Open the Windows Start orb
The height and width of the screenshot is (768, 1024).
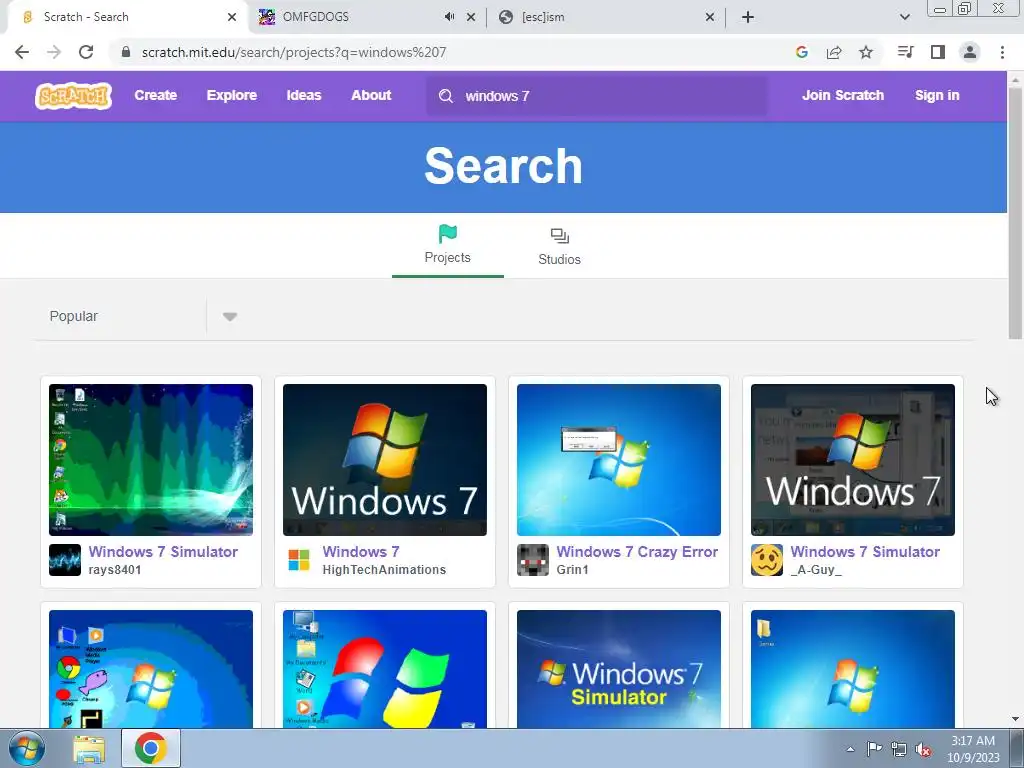point(27,748)
